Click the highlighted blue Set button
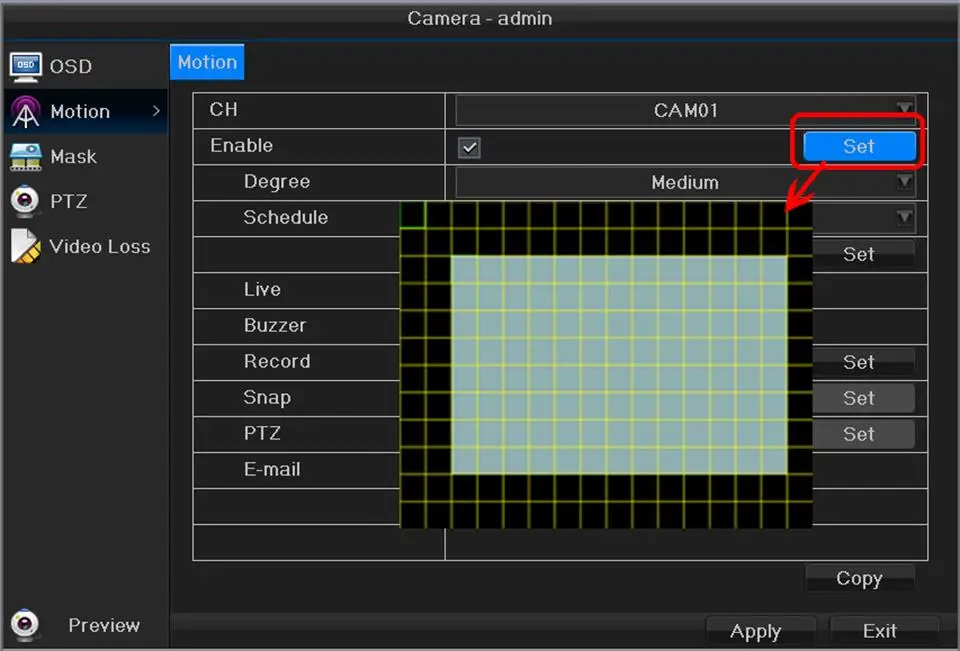This screenshot has height=651, width=960. [x=860, y=146]
